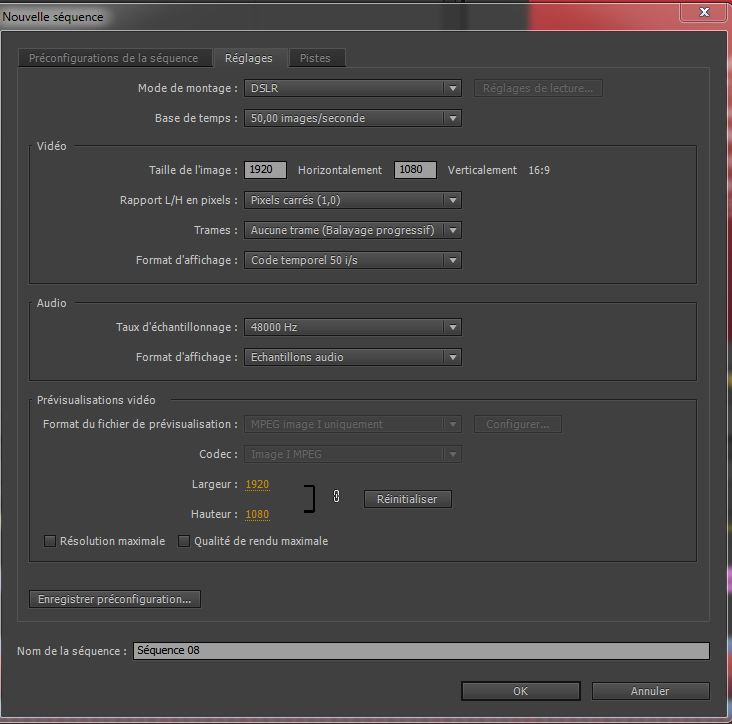
Task: Click the Réglages de lecture button
Action: pos(538,88)
